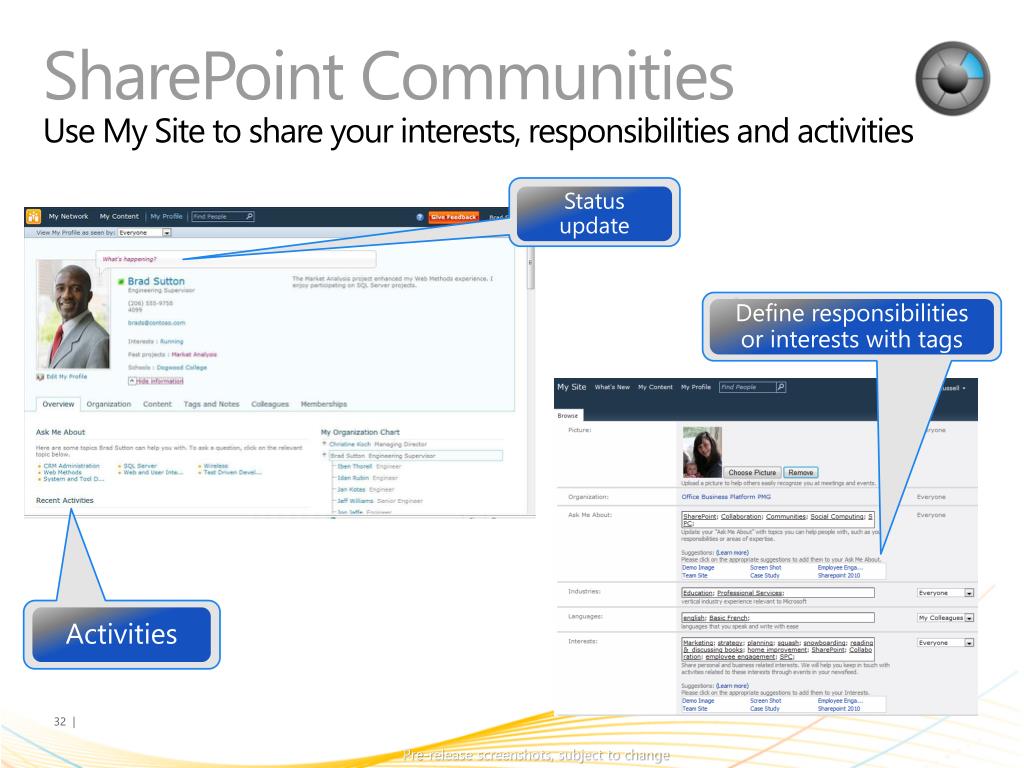The height and width of the screenshot is (768, 1024).
Task: Click Case Study suggestion under Ask Me About
Action: (765, 575)
